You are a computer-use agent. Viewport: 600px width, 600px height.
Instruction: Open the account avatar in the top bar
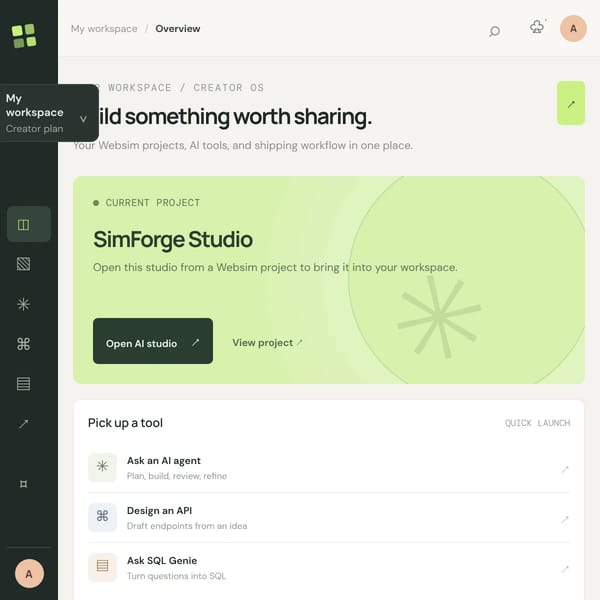click(573, 28)
